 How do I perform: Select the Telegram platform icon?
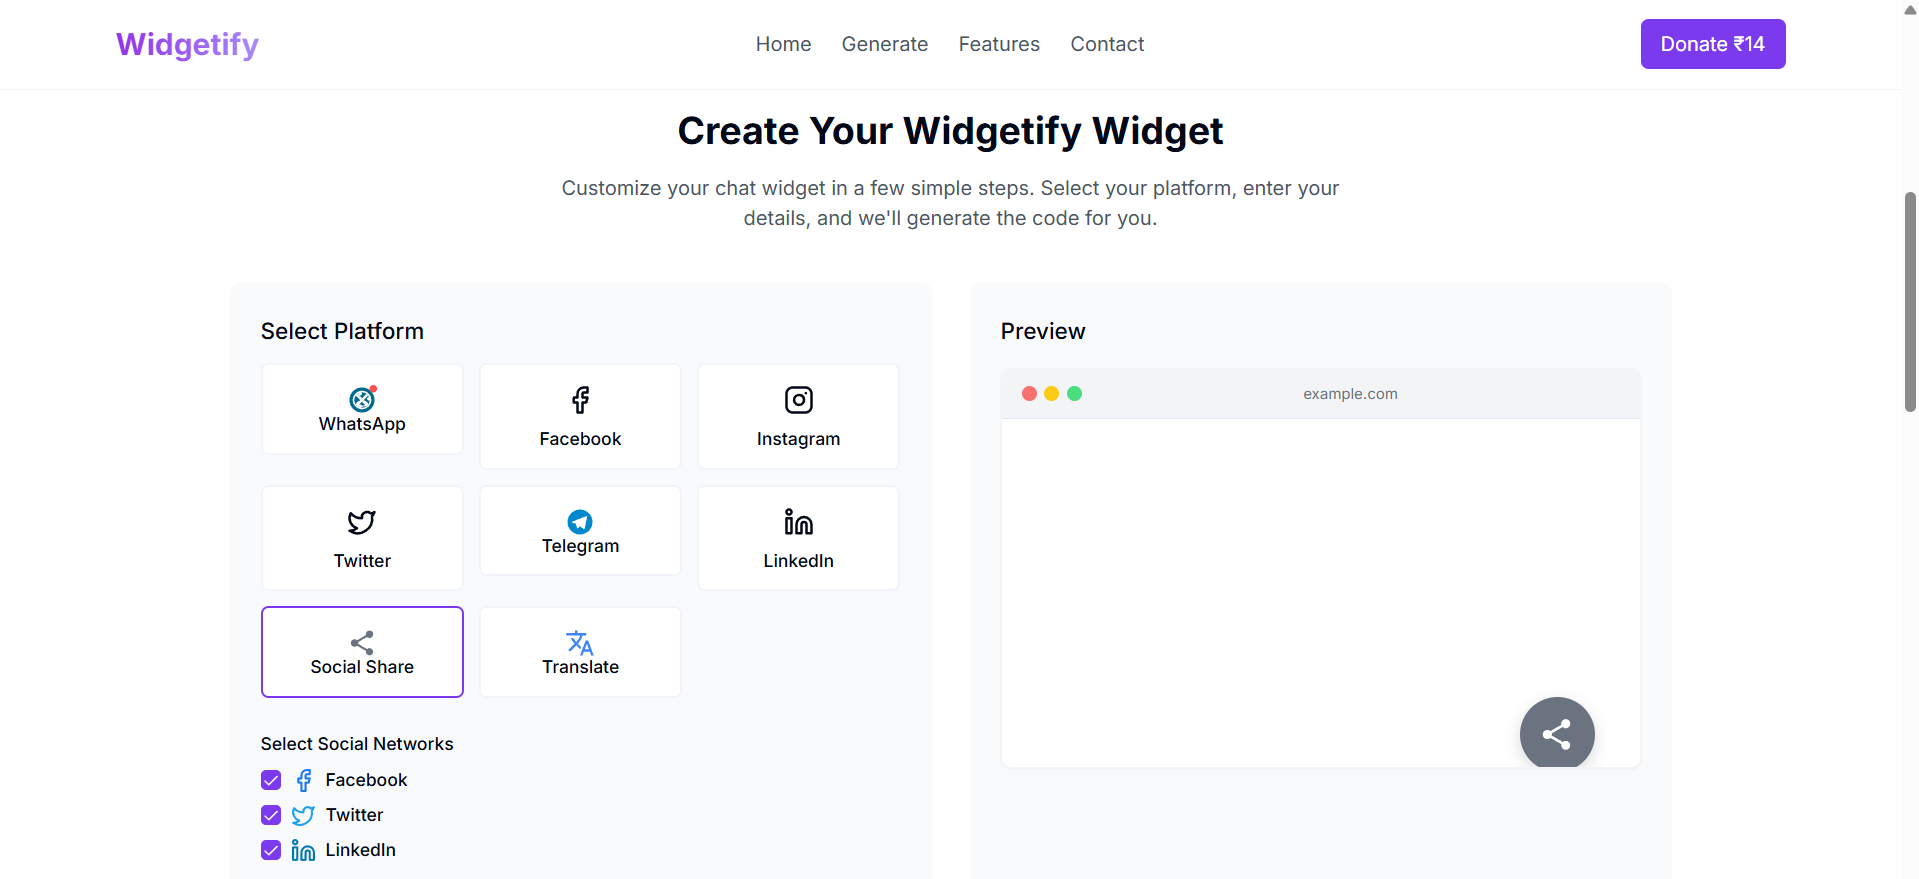[580, 522]
